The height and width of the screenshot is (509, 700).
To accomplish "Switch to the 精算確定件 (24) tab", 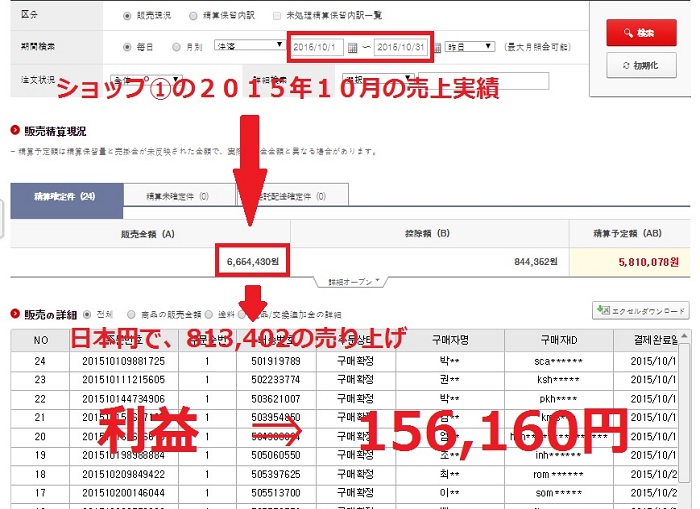I will pos(65,197).
